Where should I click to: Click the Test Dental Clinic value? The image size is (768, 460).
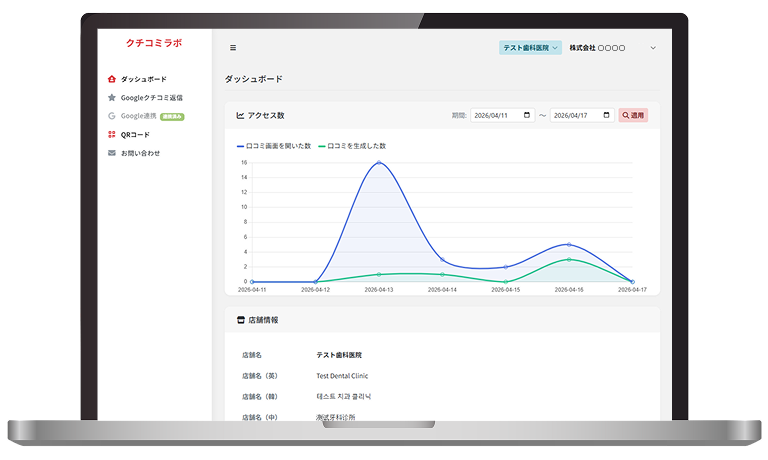[342, 376]
